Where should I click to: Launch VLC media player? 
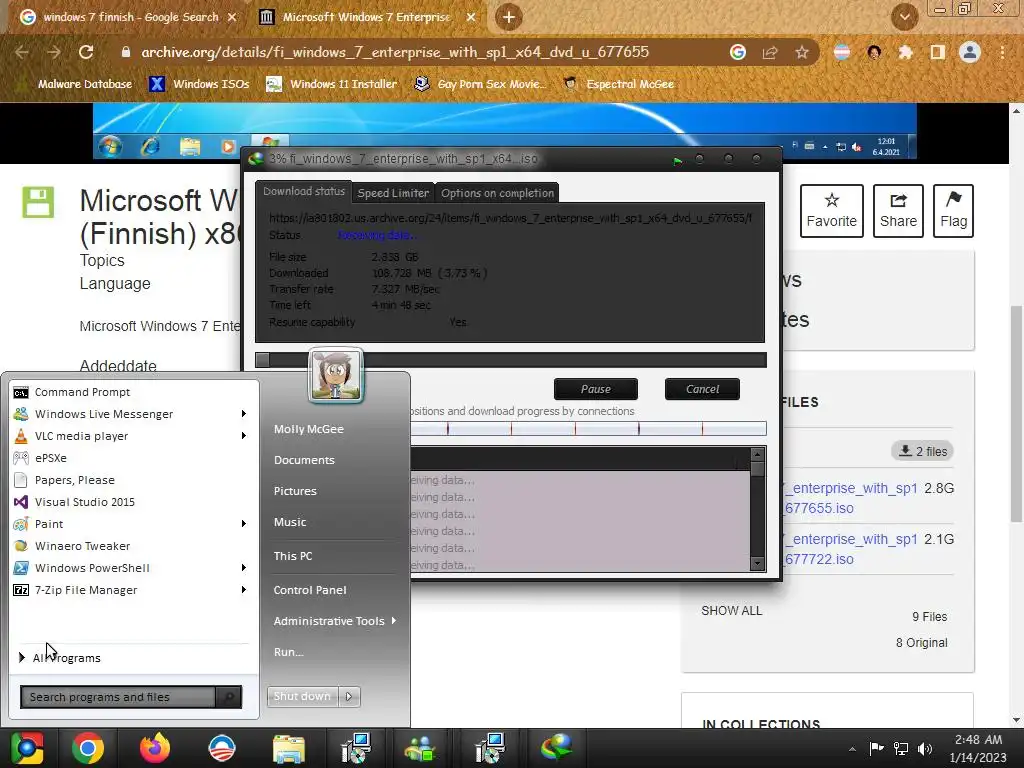pyautogui.click(x=81, y=436)
